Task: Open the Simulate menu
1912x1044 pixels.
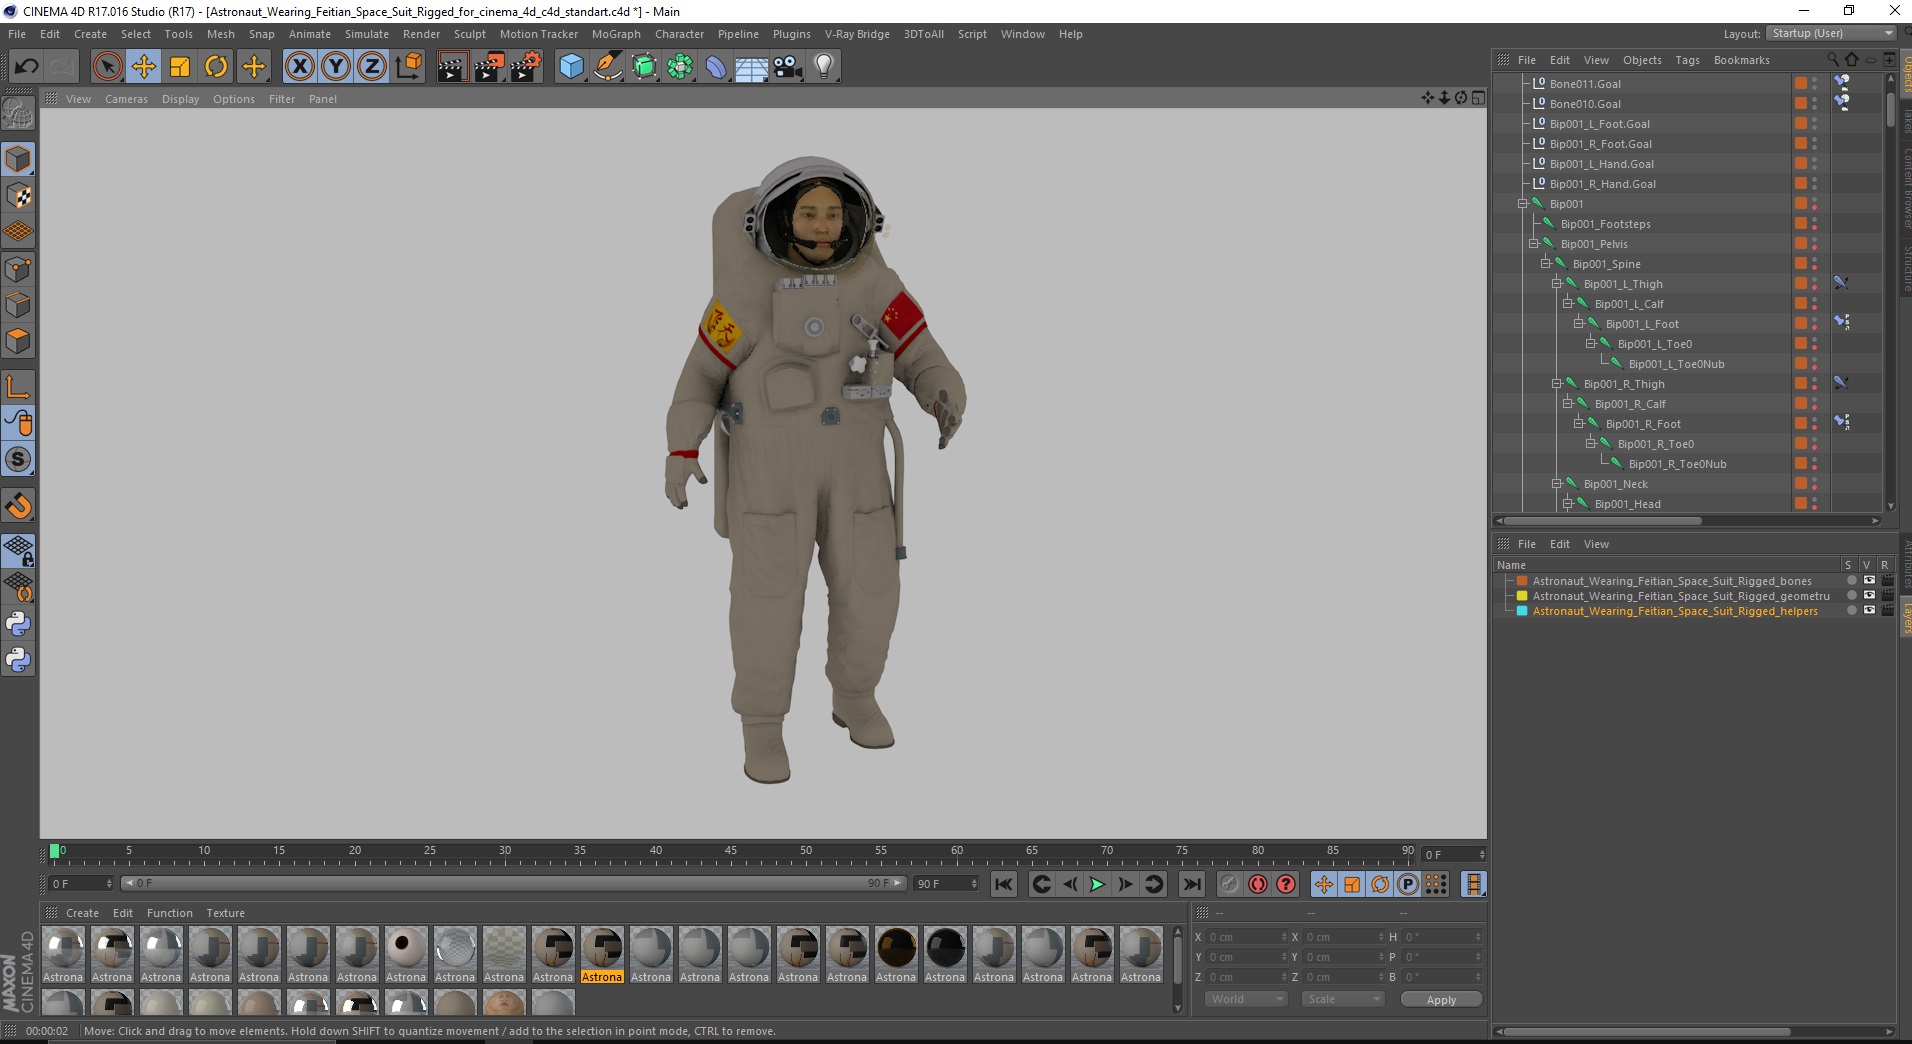Action: click(x=367, y=34)
